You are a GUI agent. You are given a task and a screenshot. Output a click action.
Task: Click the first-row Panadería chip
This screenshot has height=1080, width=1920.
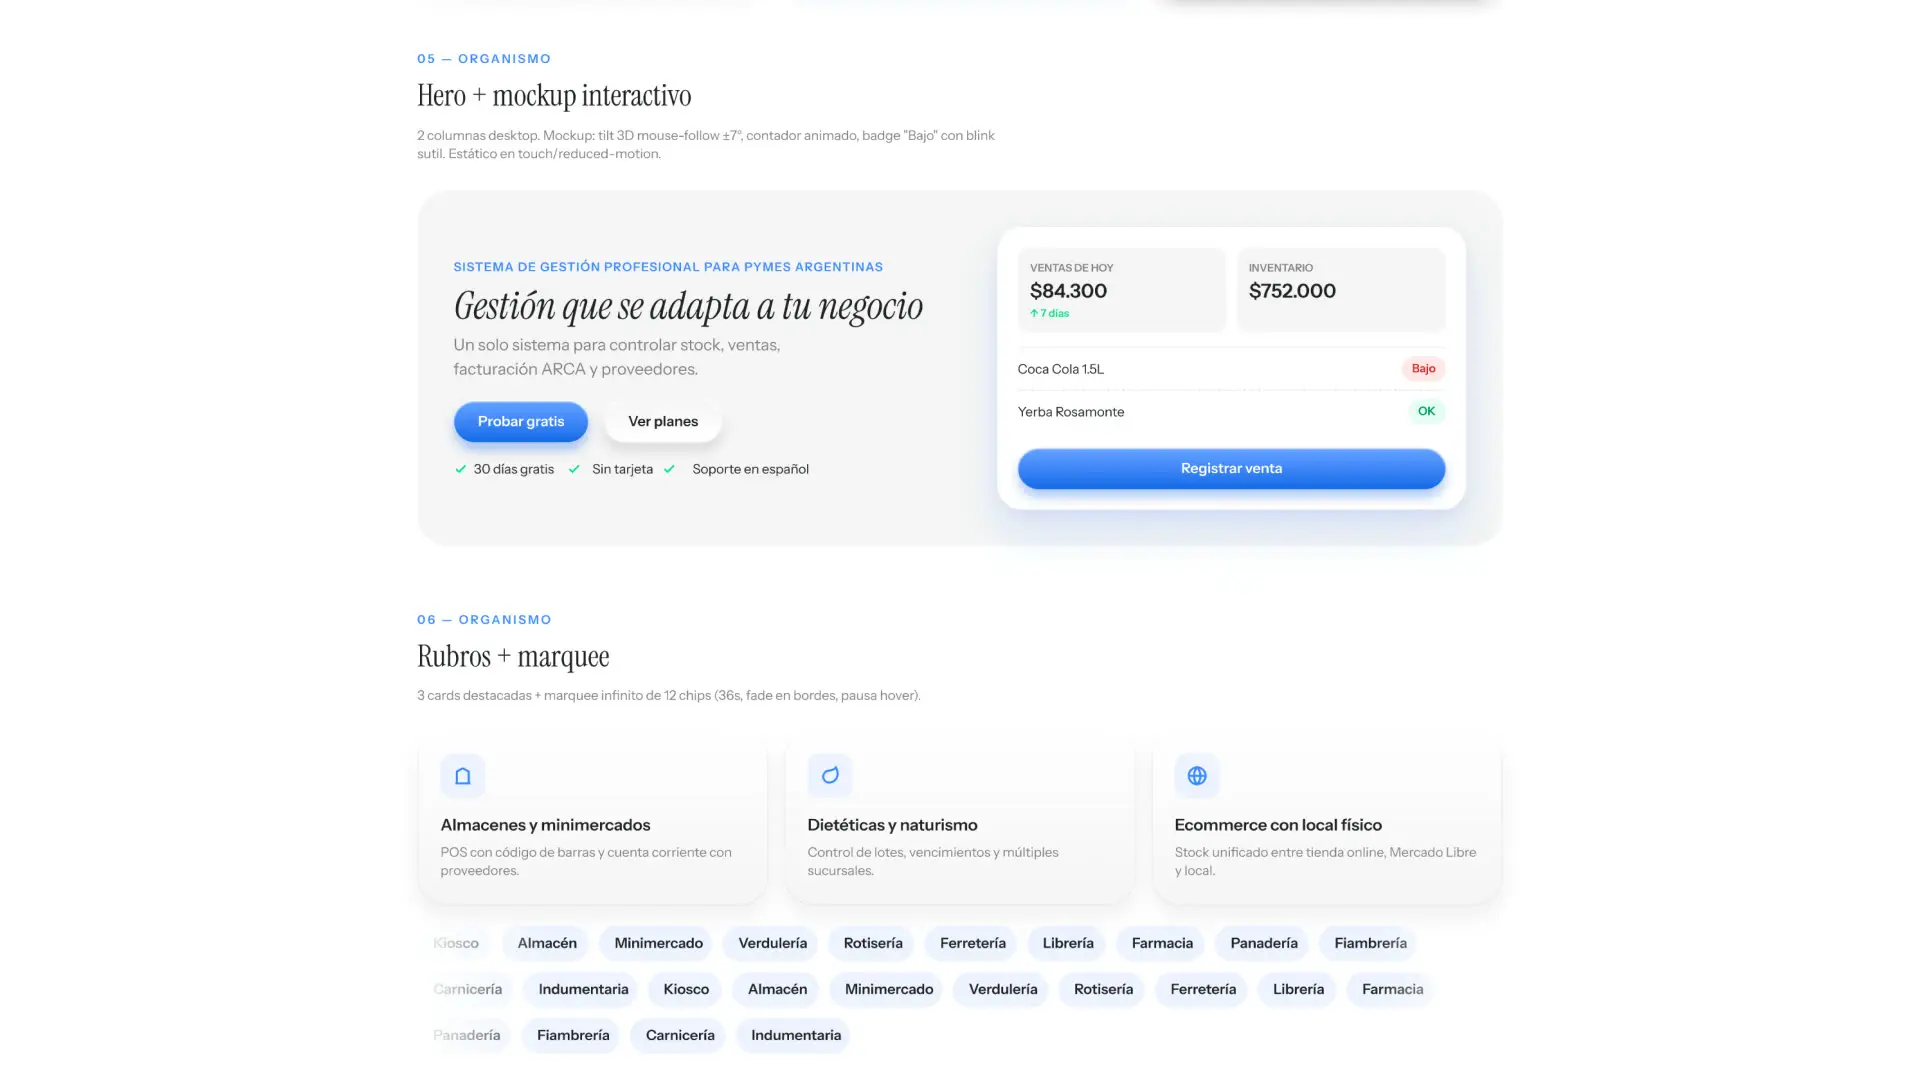(1264, 943)
